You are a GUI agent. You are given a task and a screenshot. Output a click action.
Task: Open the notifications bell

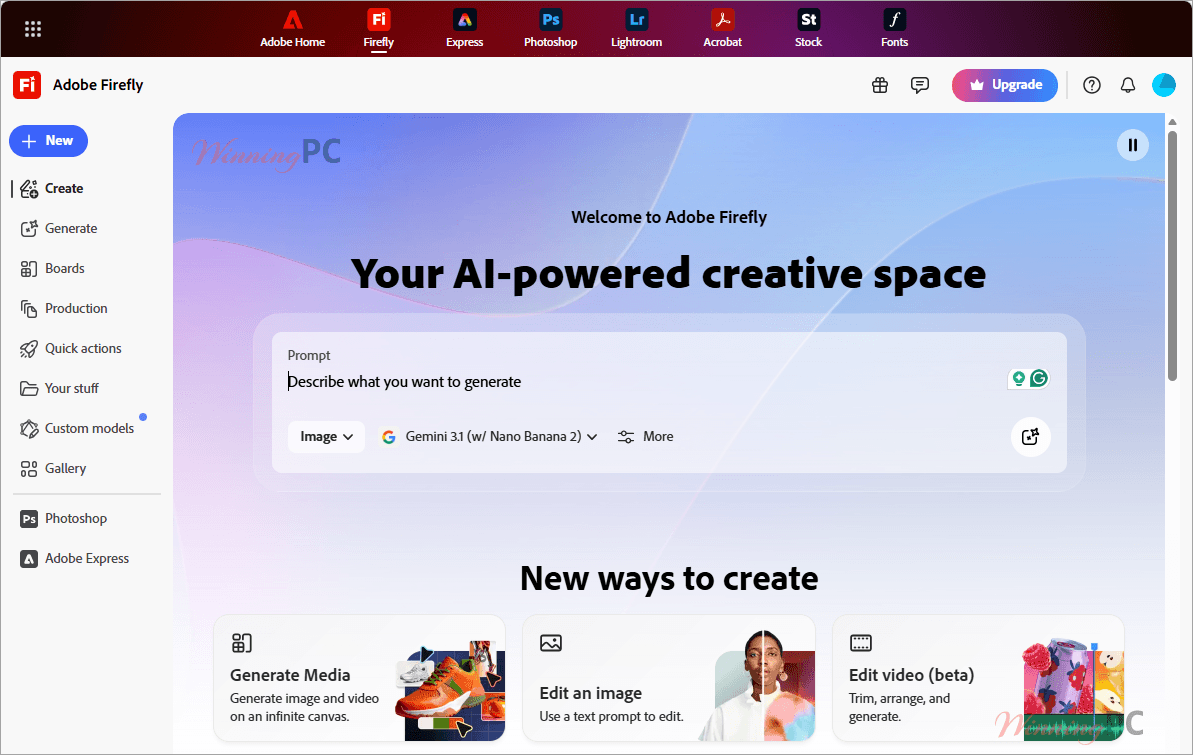1128,85
